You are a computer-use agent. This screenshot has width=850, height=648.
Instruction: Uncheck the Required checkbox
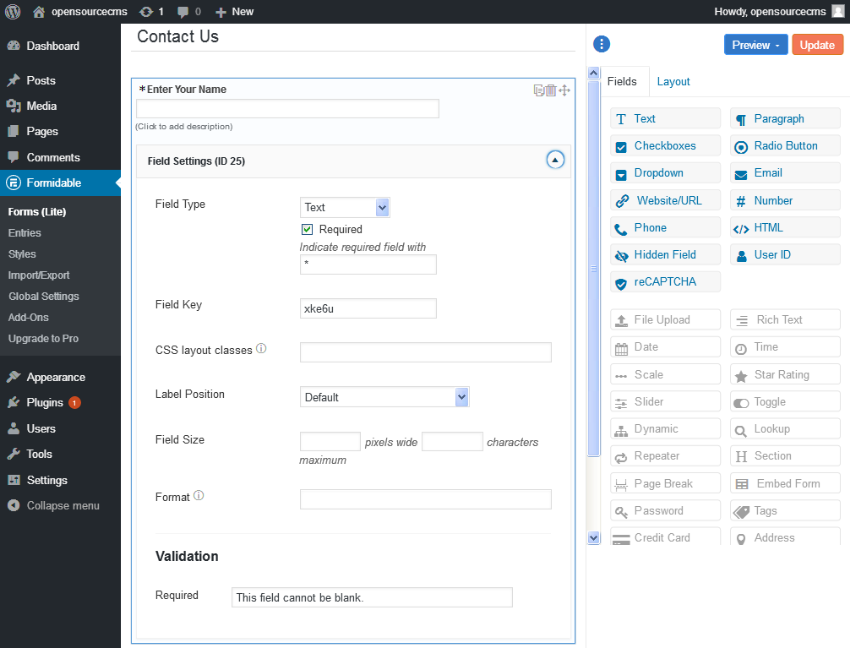click(307, 229)
